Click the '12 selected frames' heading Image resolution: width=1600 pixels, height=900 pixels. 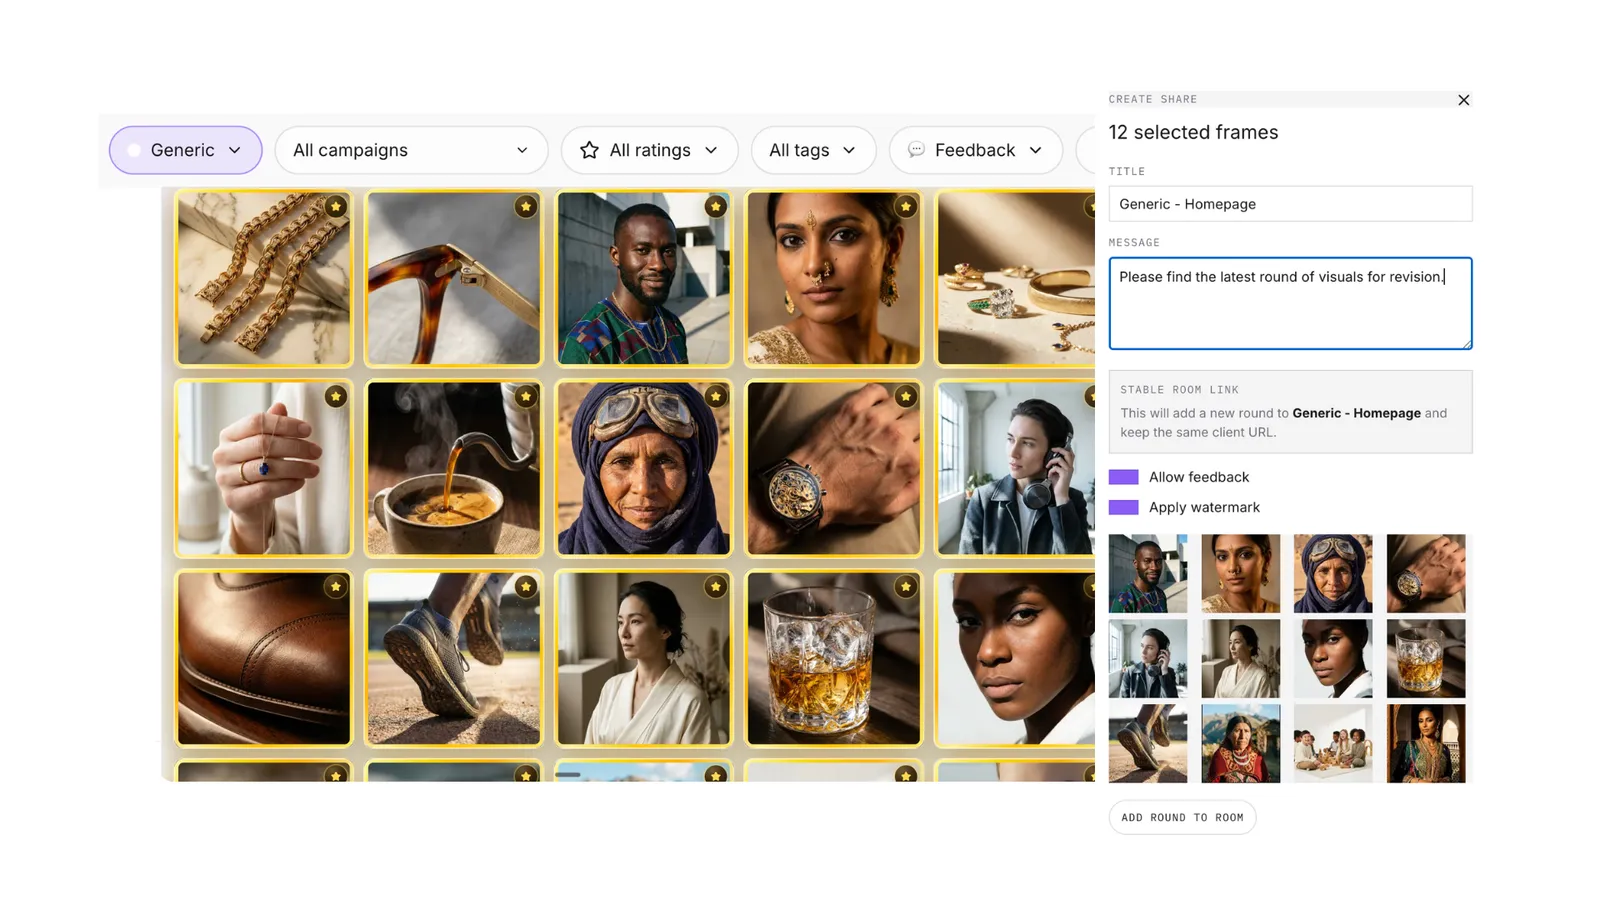pos(1193,132)
